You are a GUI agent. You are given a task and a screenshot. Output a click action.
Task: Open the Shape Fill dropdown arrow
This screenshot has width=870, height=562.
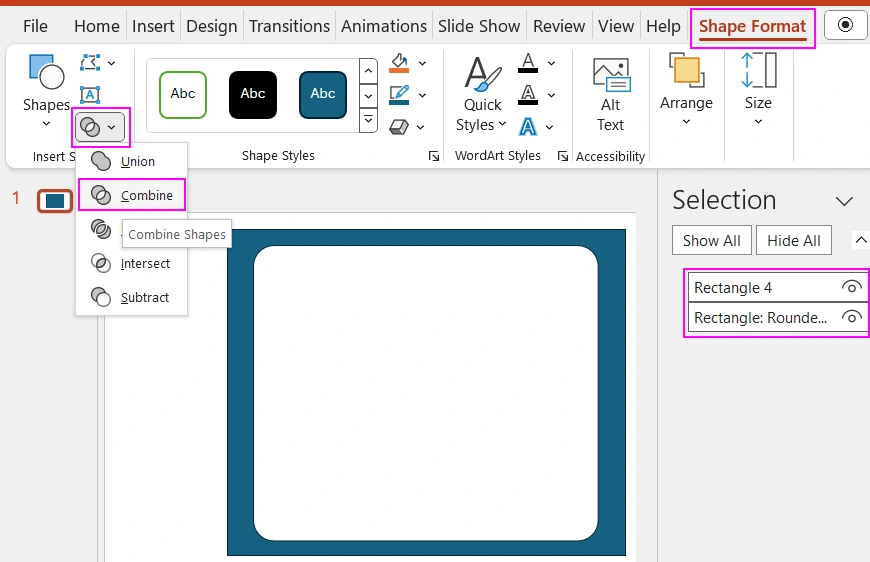point(422,63)
